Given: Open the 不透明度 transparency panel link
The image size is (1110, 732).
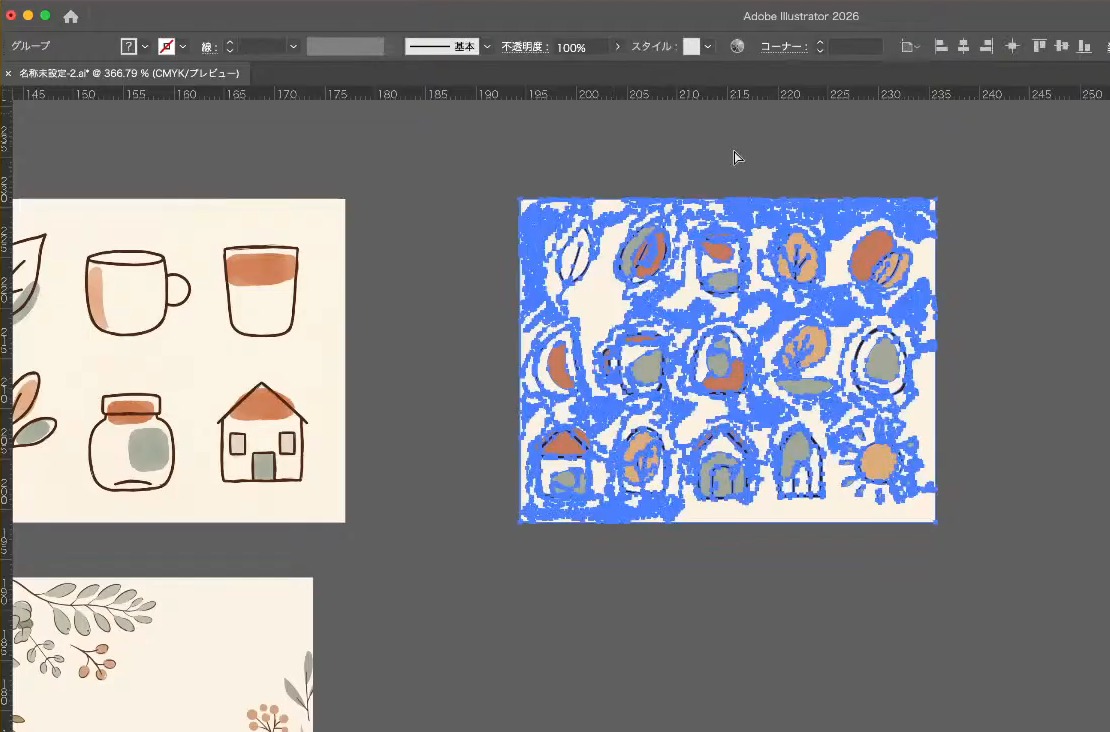Looking at the screenshot, I should tap(525, 47).
